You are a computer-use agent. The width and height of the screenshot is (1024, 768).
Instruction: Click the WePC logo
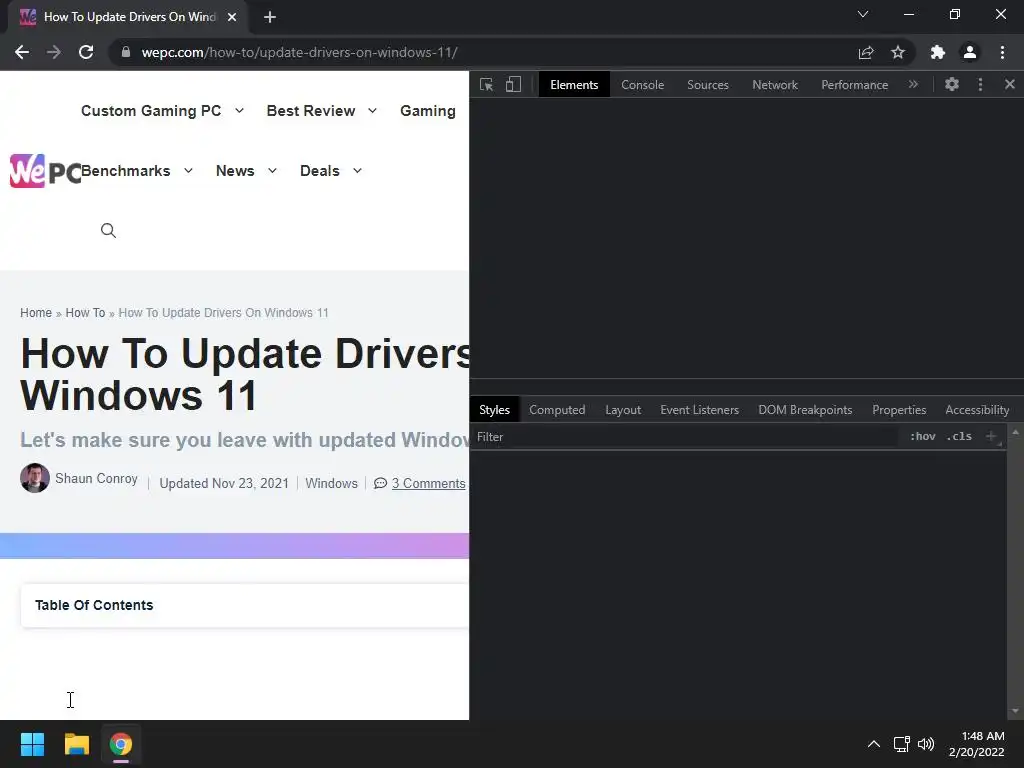point(45,171)
